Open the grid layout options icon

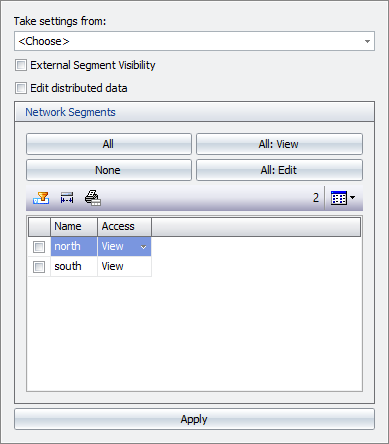pyautogui.click(x=339, y=198)
